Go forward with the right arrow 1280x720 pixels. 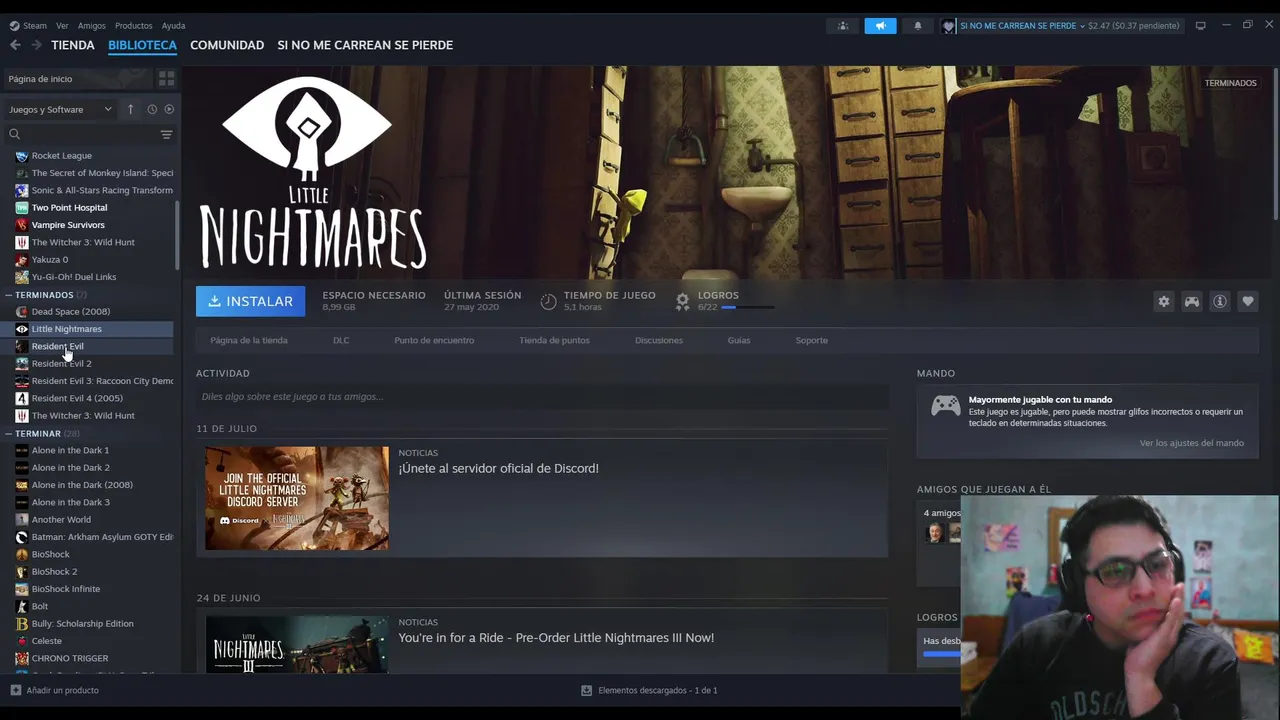36,45
